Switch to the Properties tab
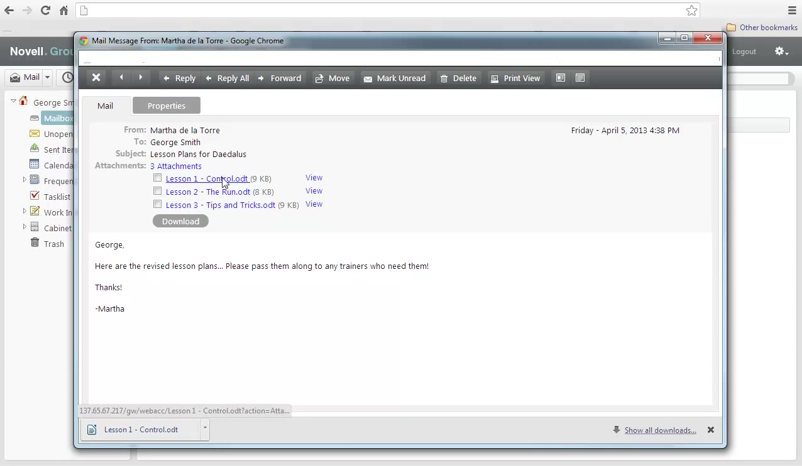 point(166,105)
